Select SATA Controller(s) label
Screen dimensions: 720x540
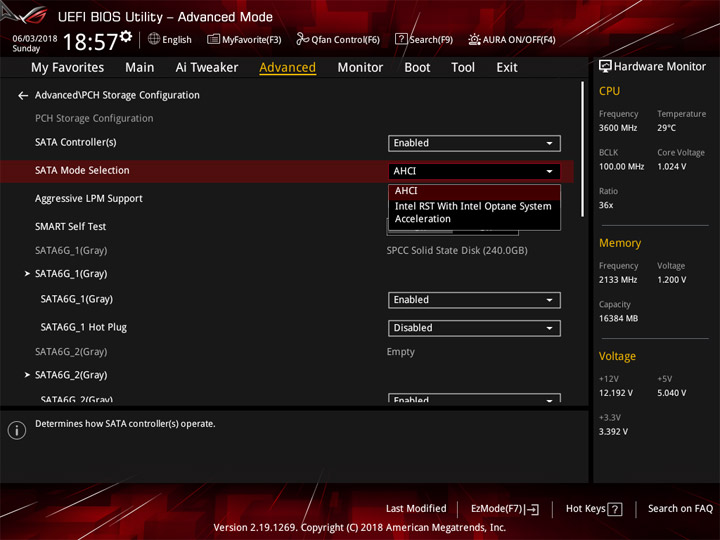pos(76,142)
